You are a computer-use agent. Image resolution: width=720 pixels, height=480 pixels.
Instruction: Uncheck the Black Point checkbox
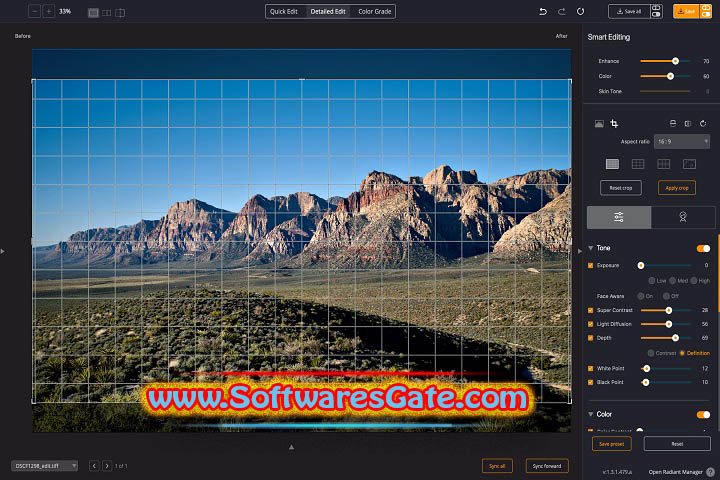591,382
